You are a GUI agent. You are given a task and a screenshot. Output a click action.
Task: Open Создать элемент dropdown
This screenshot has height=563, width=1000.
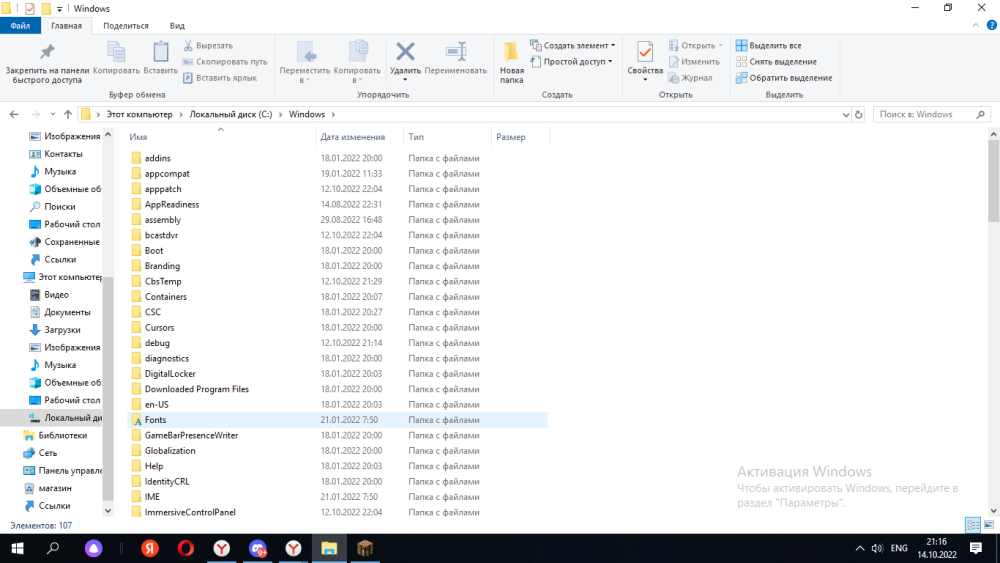573,45
